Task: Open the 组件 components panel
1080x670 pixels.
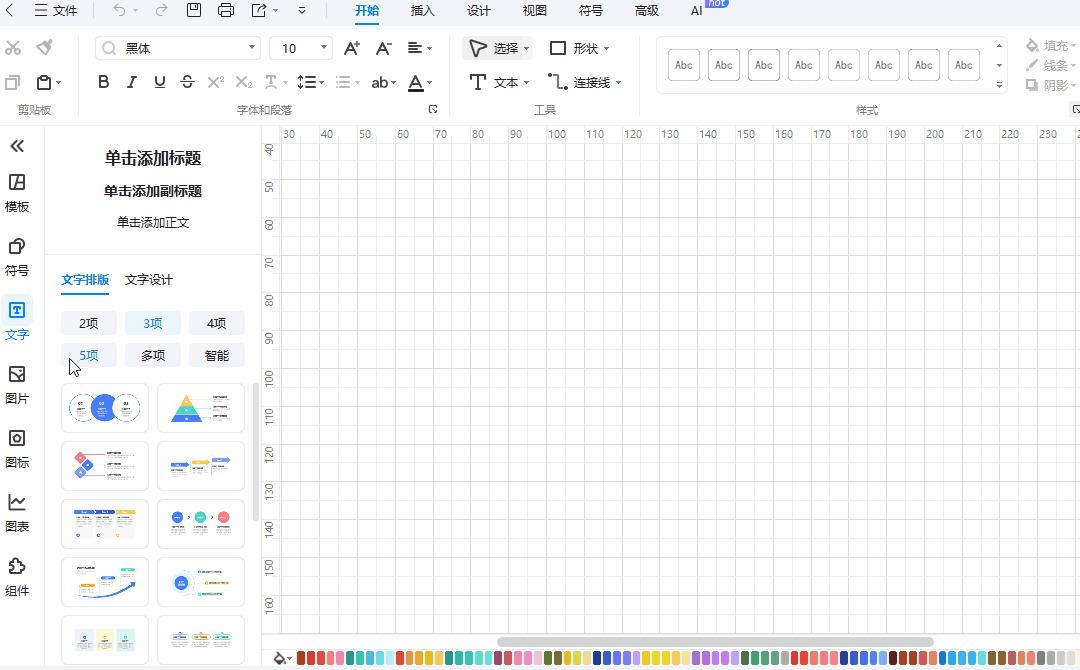Action: [17, 576]
